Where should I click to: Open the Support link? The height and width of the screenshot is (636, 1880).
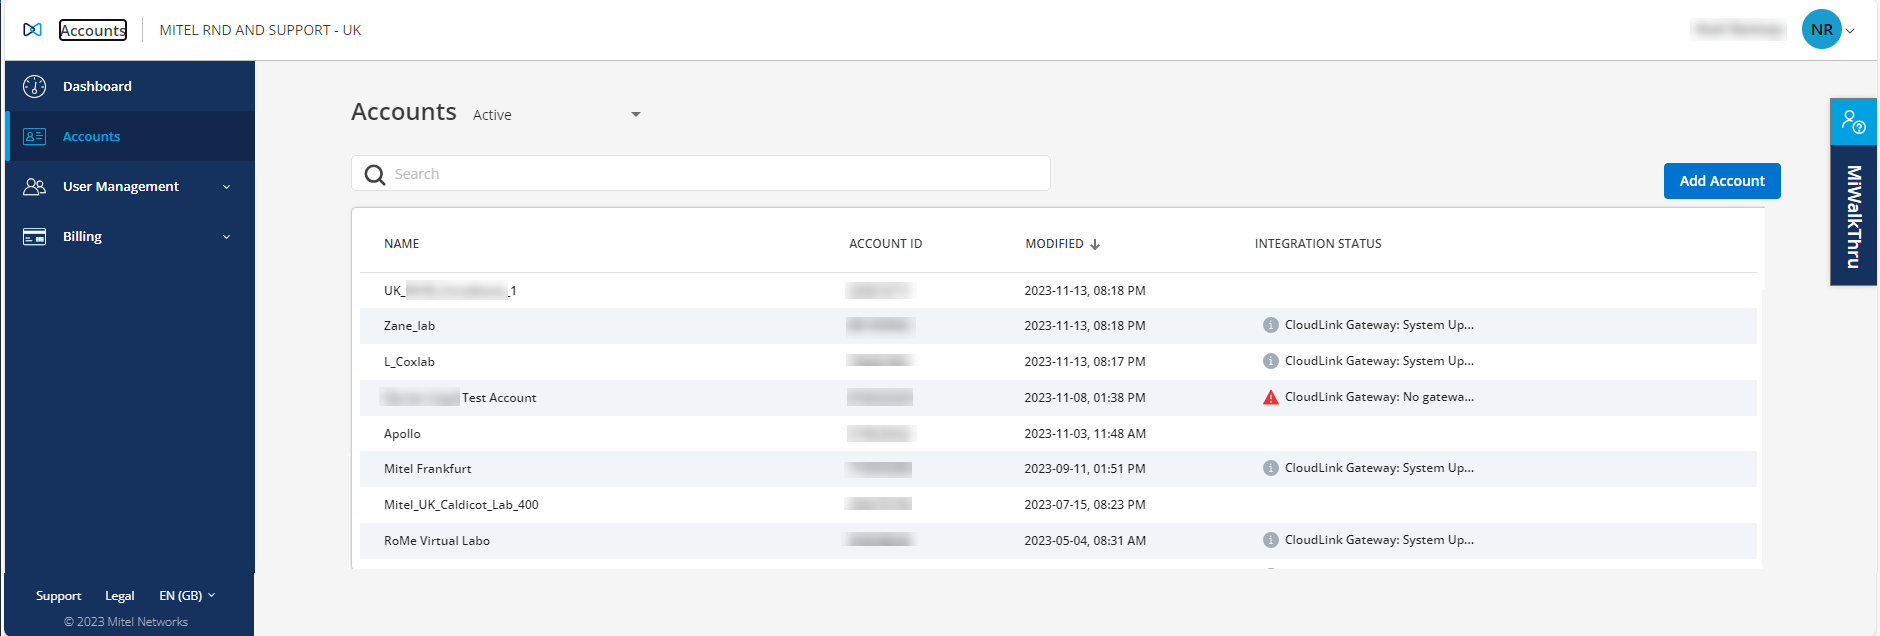[58, 596]
